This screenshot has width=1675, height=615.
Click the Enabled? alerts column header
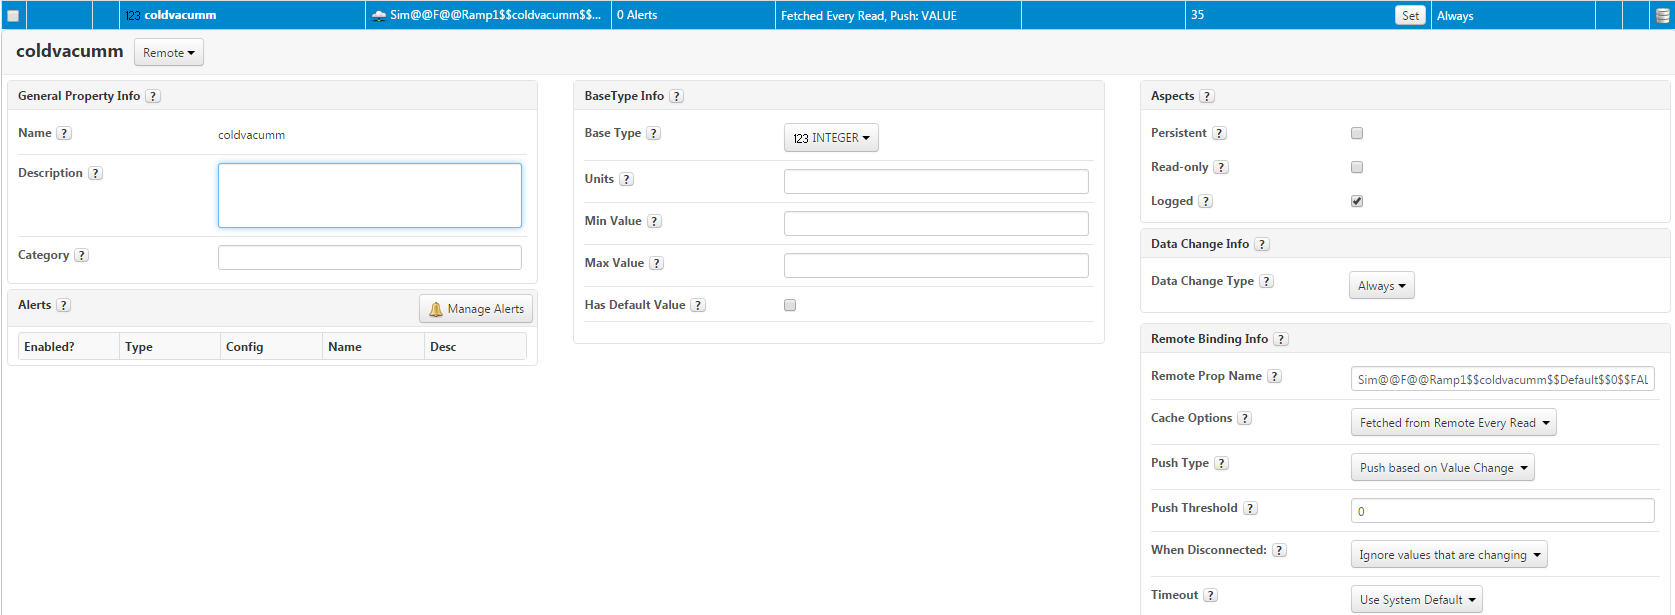click(x=69, y=346)
